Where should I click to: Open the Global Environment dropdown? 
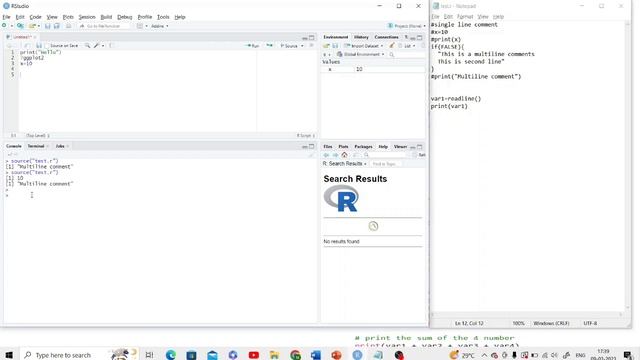(x=360, y=54)
